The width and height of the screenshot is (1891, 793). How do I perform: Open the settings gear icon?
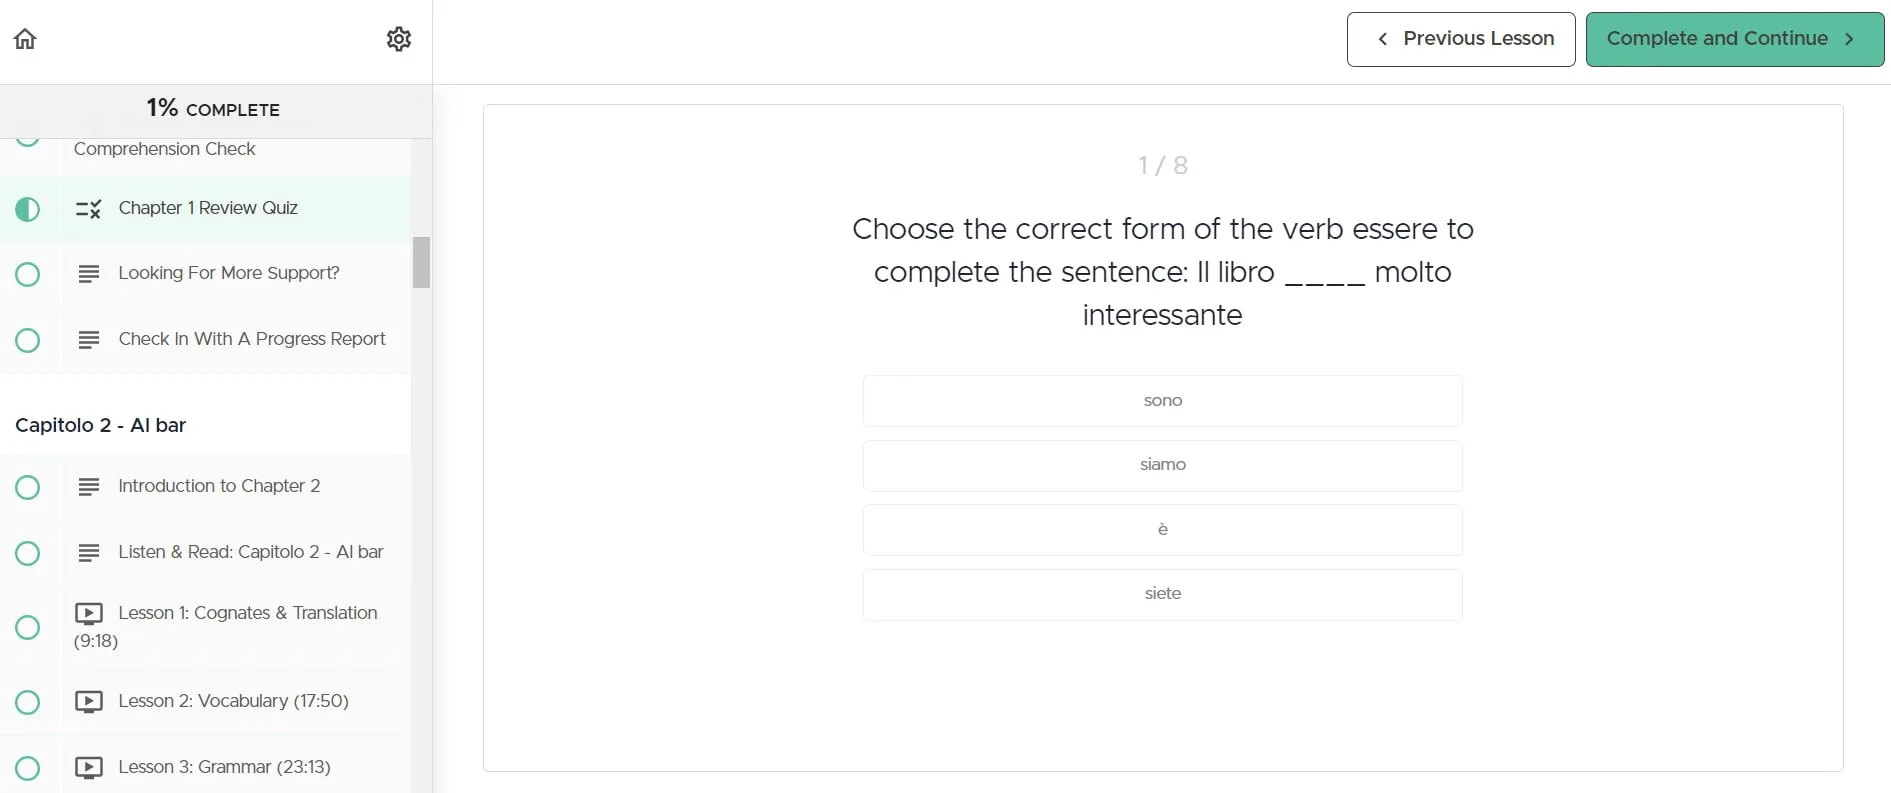coord(399,39)
